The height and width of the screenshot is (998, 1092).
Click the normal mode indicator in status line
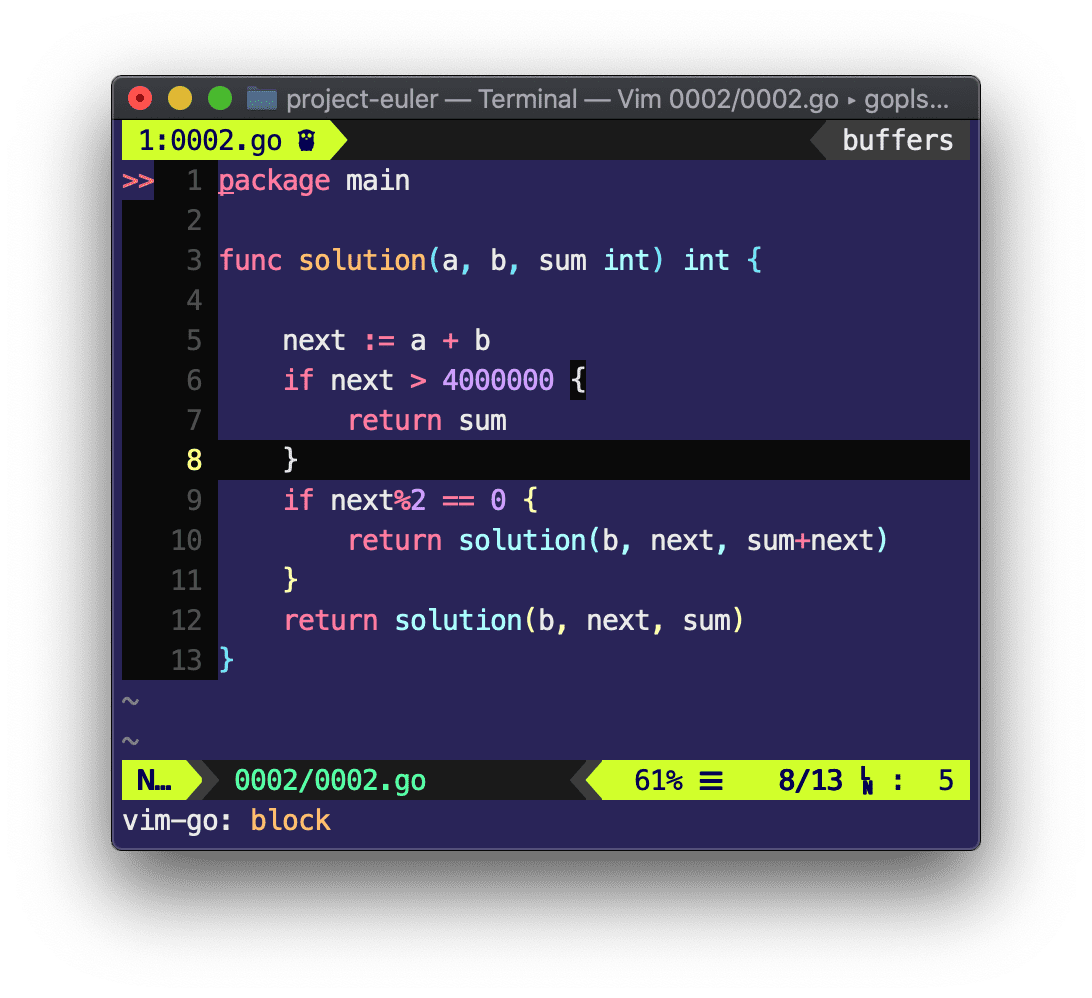(x=153, y=780)
